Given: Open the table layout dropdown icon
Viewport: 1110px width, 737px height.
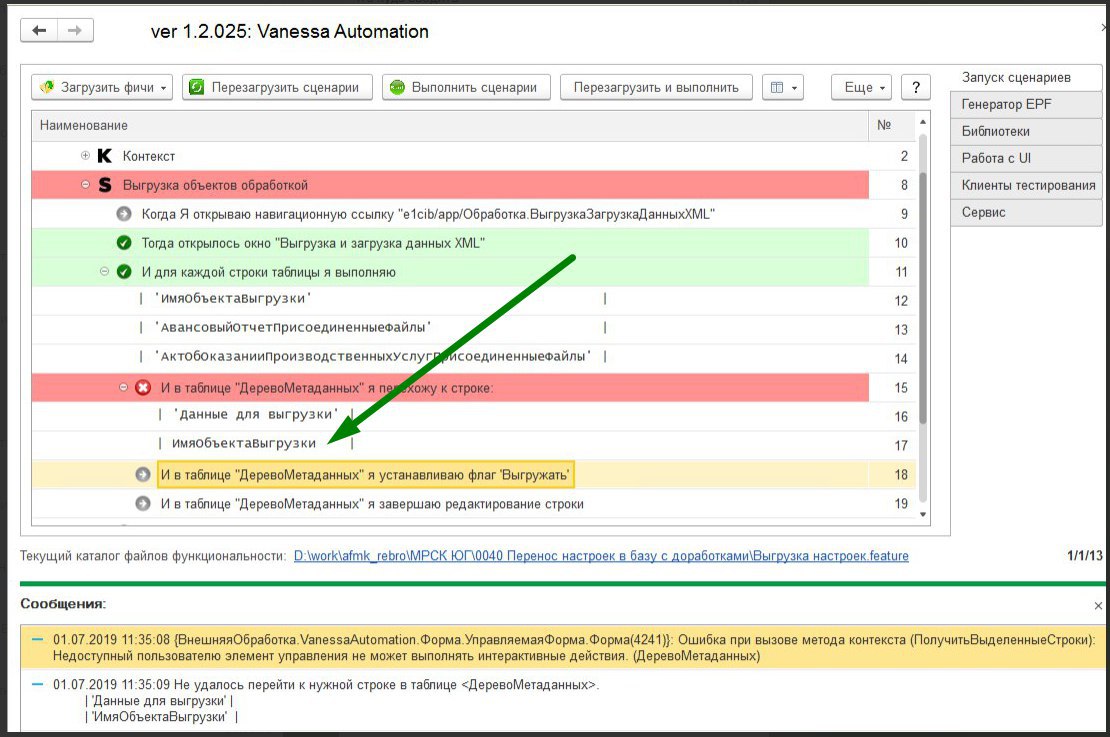Looking at the screenshot, I should pyautogui.click(x=783, y=87).
